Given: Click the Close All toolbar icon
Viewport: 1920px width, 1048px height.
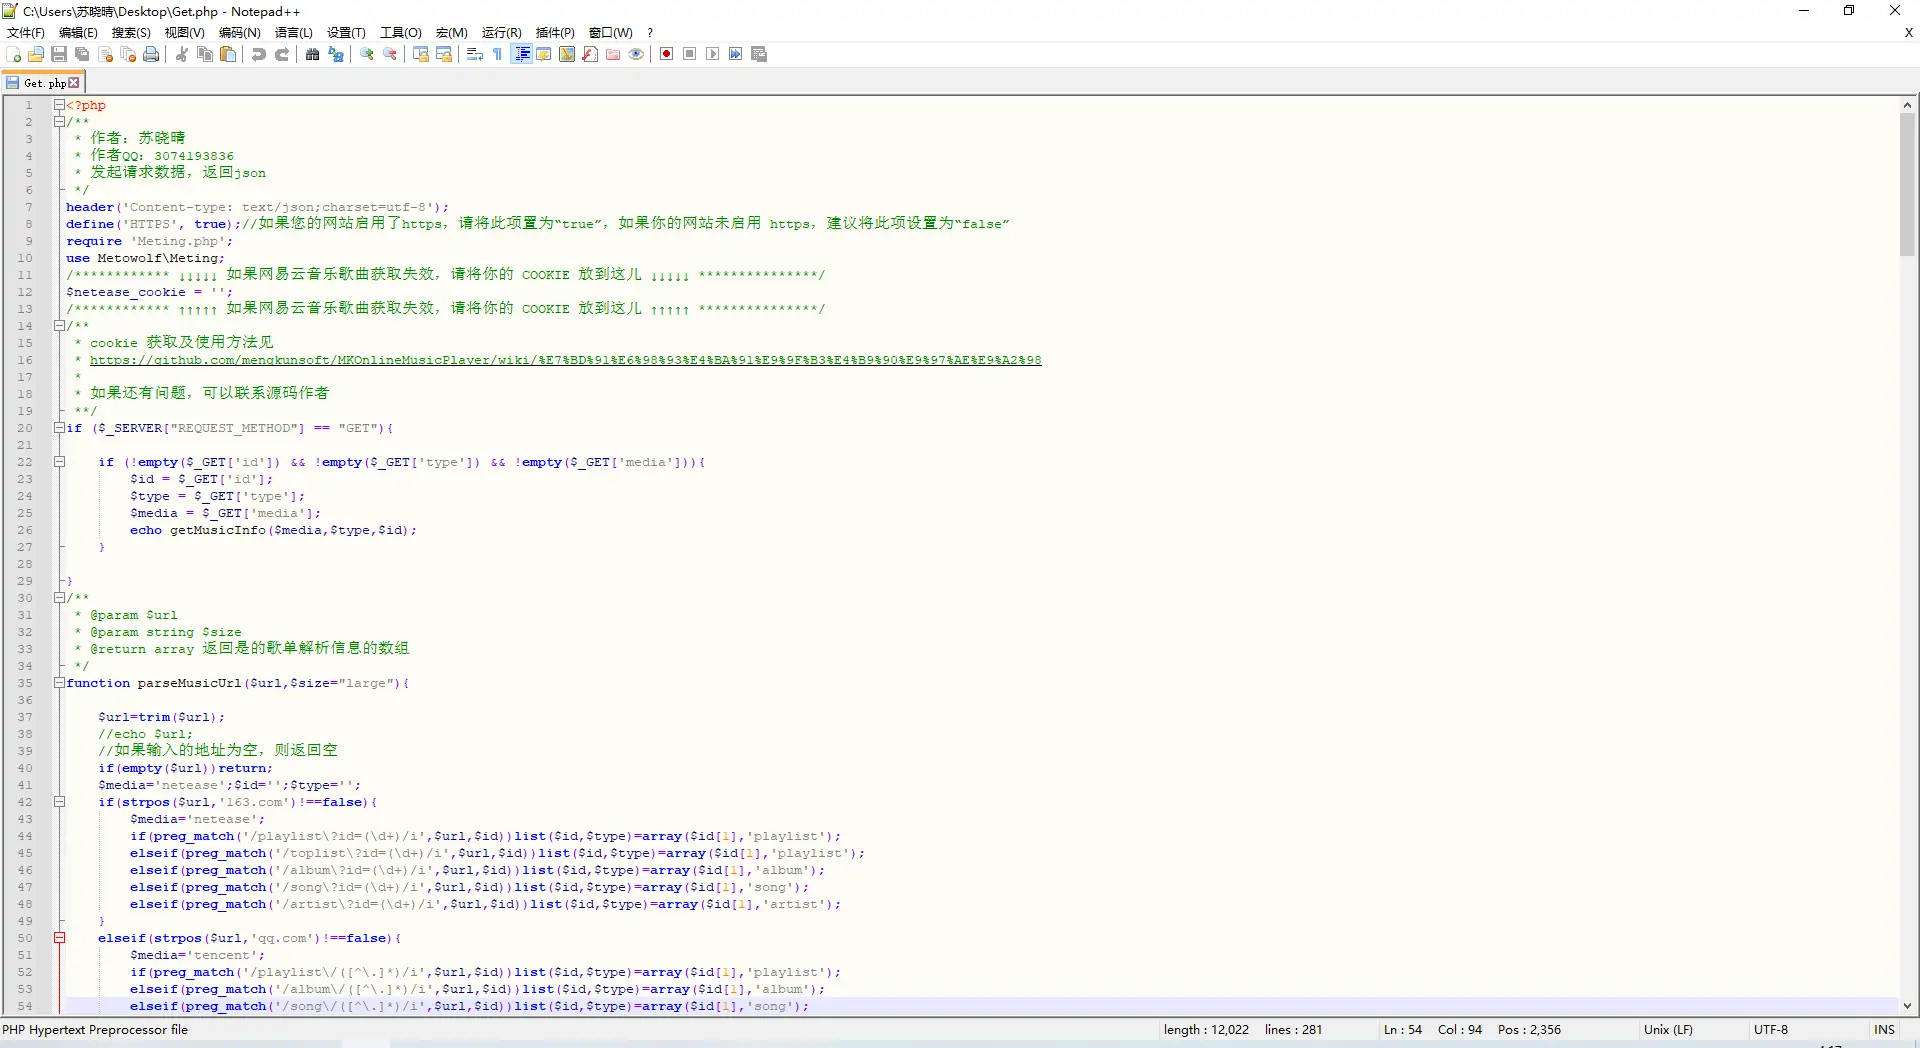Looking at the screenshot, I should pyautogui.click(x=128, y=54).
